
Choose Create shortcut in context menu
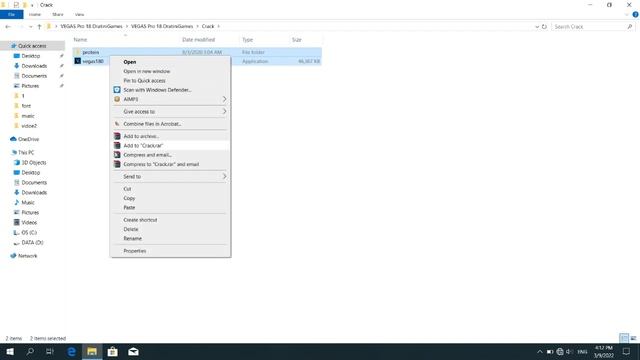[170, 220]
